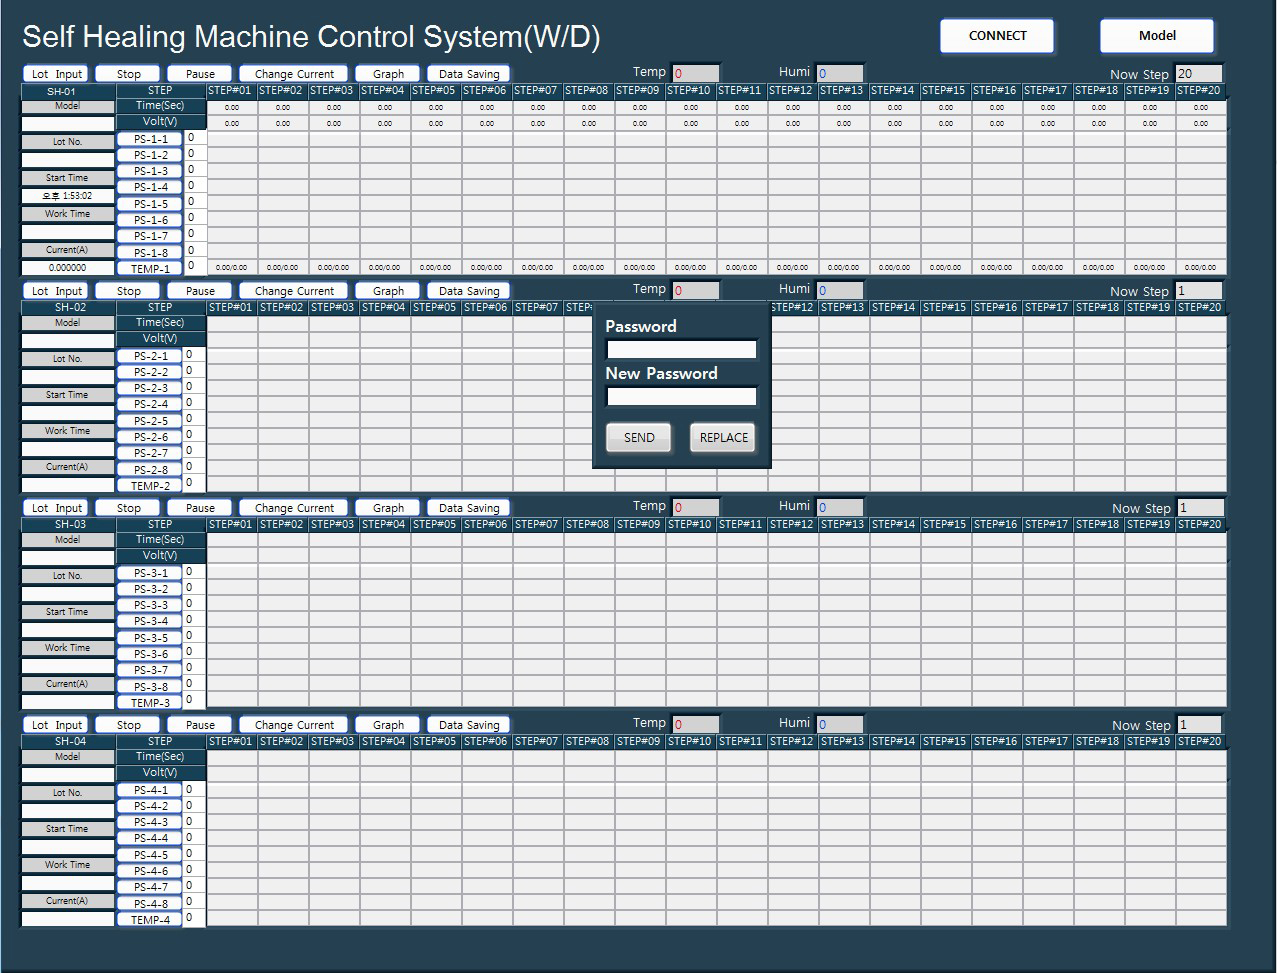Pause the SH-03 process

click(200, 508)
